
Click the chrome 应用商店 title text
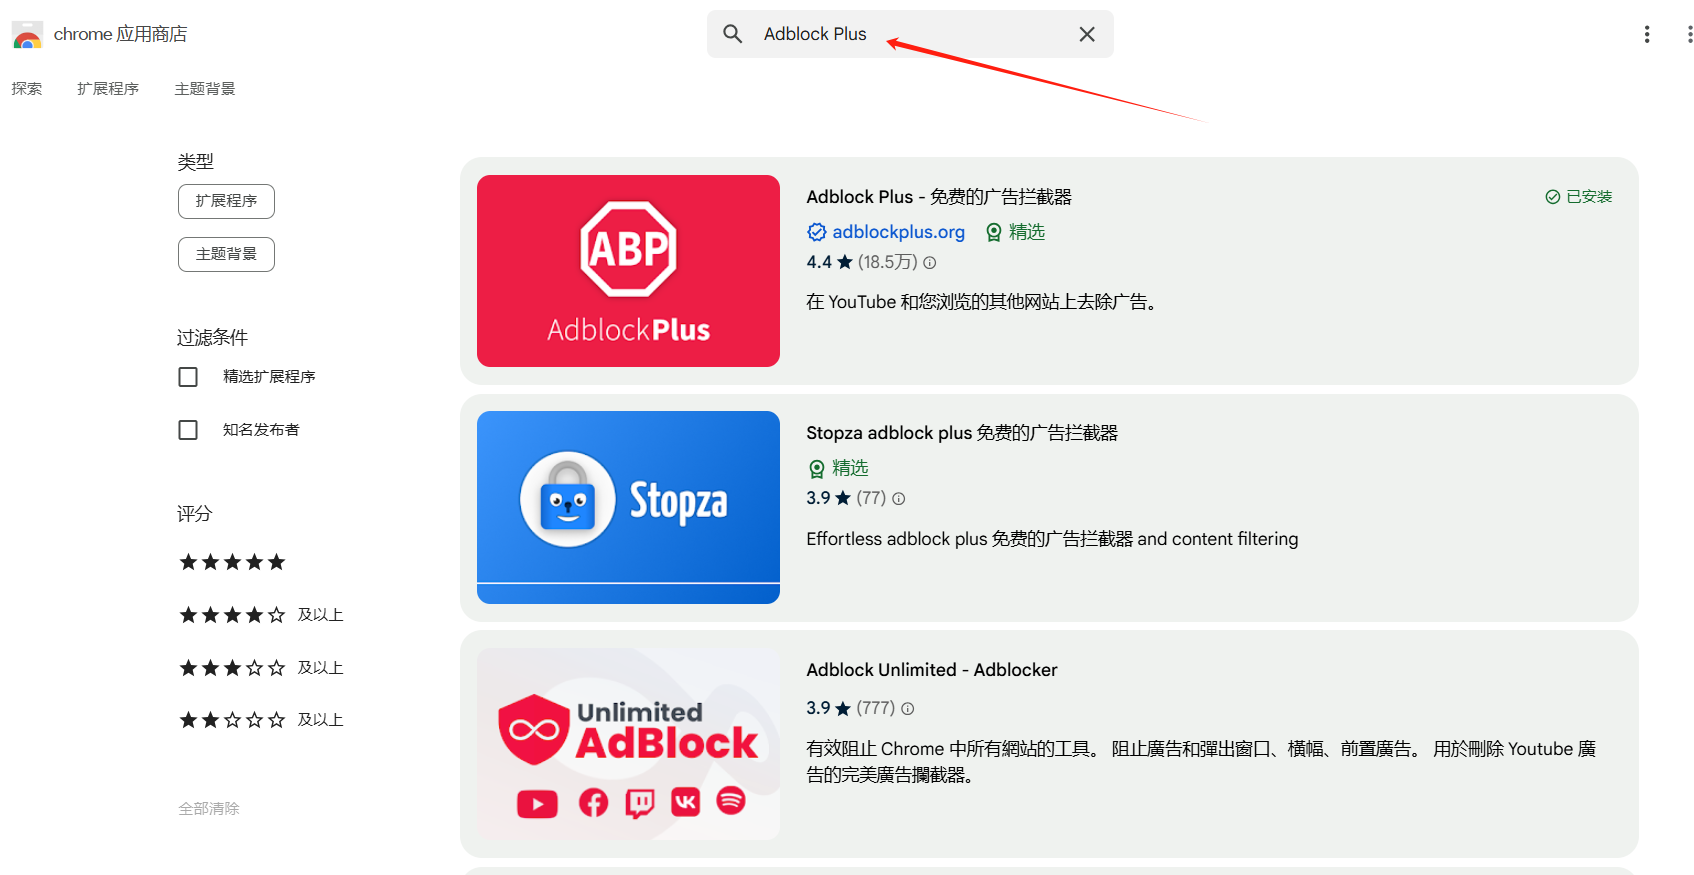120,34
